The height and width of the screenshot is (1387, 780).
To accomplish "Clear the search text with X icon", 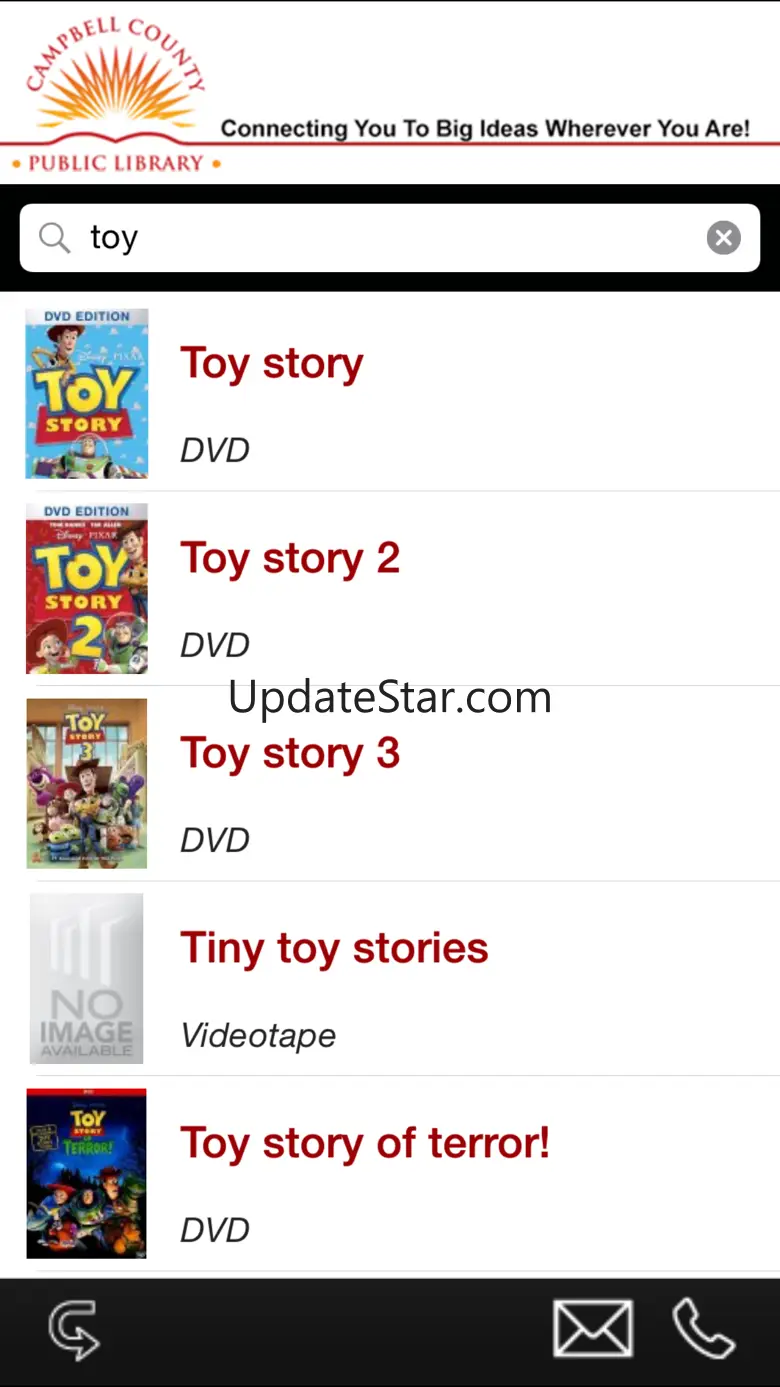I will tap(723, 238).
